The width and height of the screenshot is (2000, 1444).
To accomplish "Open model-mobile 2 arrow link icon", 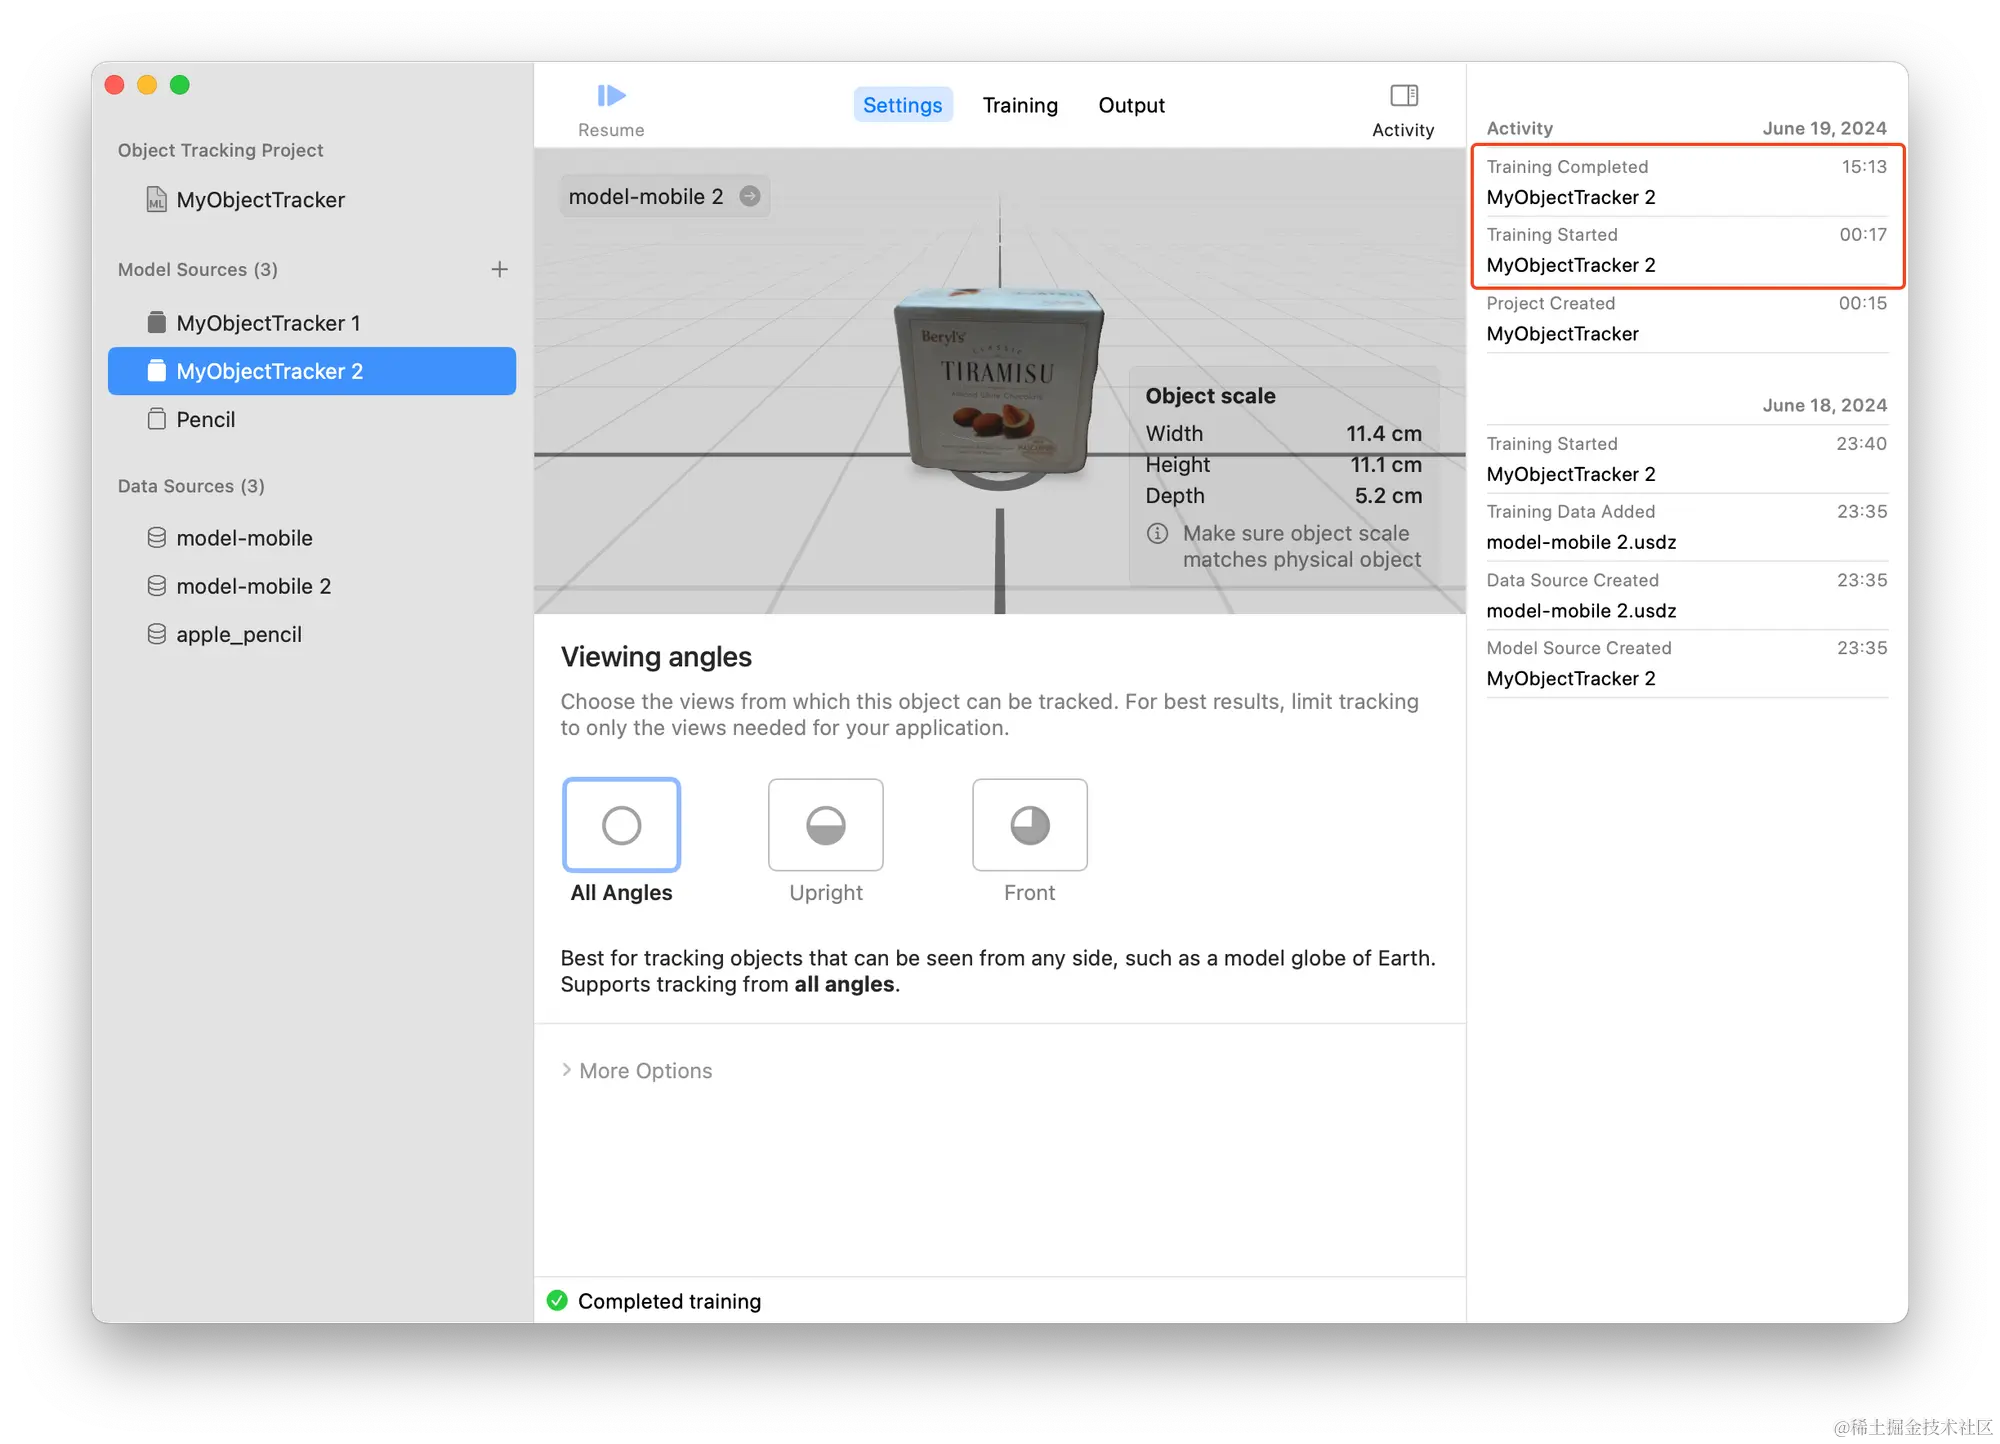I will 750,197.
